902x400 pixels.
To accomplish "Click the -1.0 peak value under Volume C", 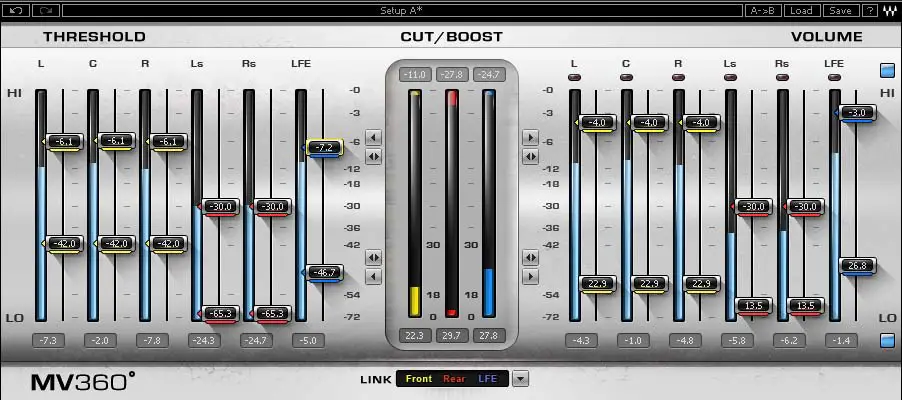I will pos(633,341).
